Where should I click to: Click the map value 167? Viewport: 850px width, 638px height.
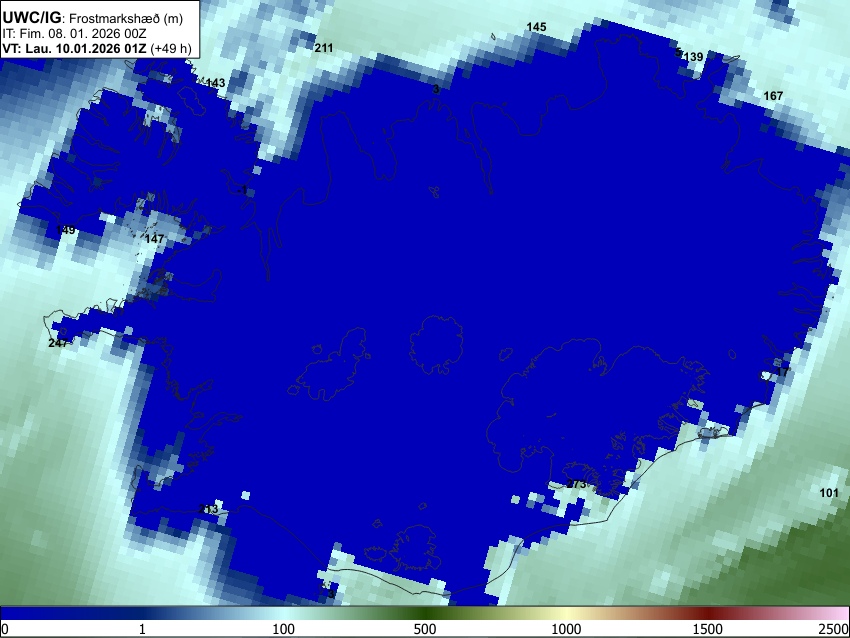pos(773,95)
